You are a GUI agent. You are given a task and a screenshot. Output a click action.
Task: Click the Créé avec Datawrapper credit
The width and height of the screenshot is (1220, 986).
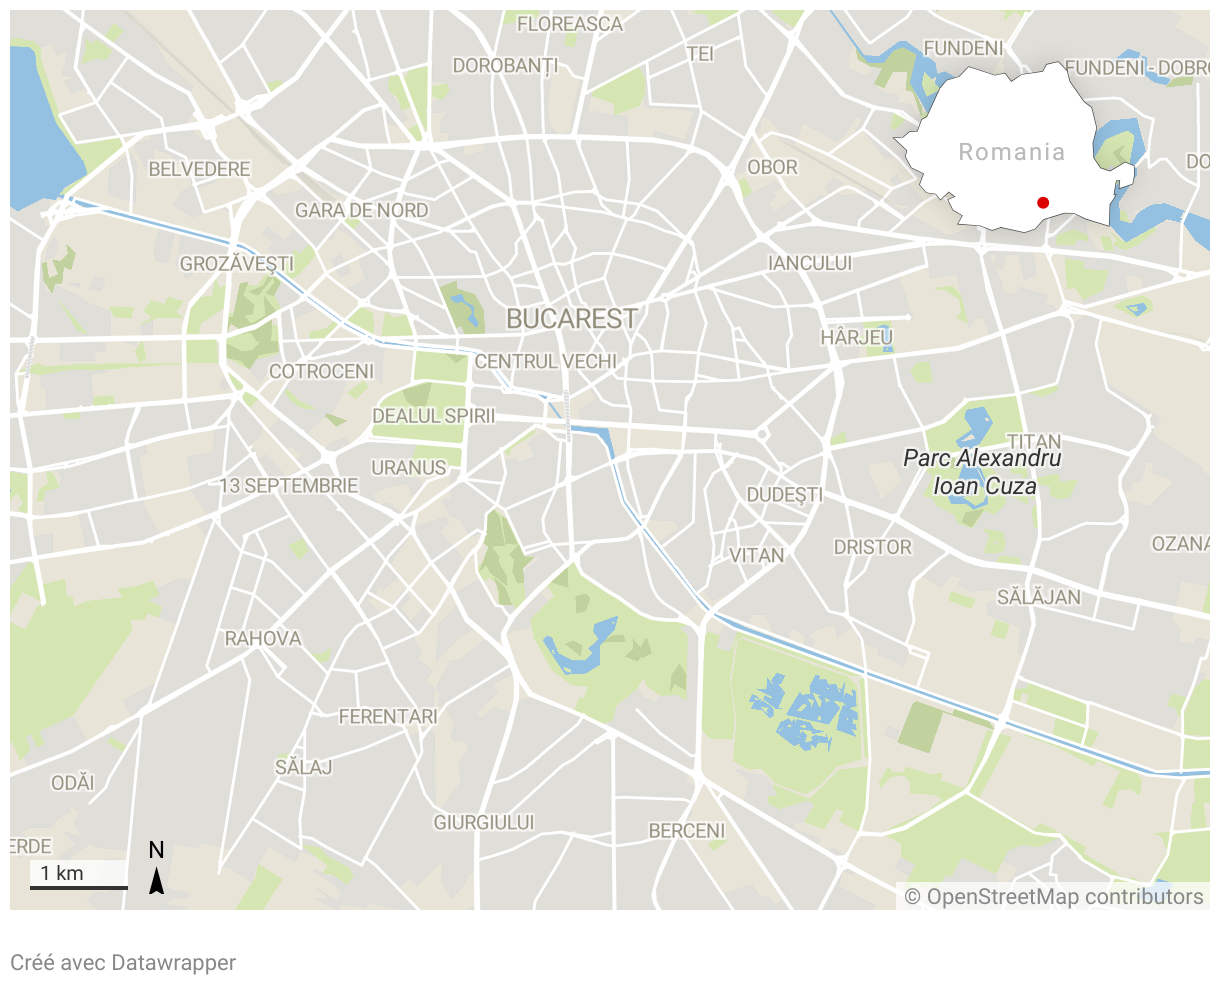(123, 963)
